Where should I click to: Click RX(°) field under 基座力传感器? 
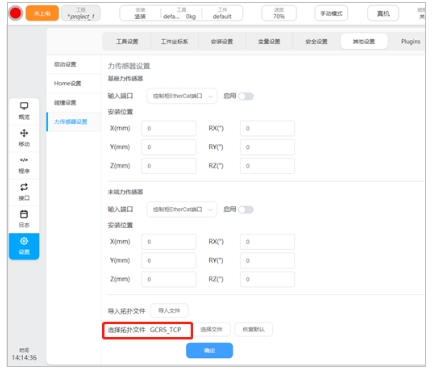pos(267,128)
